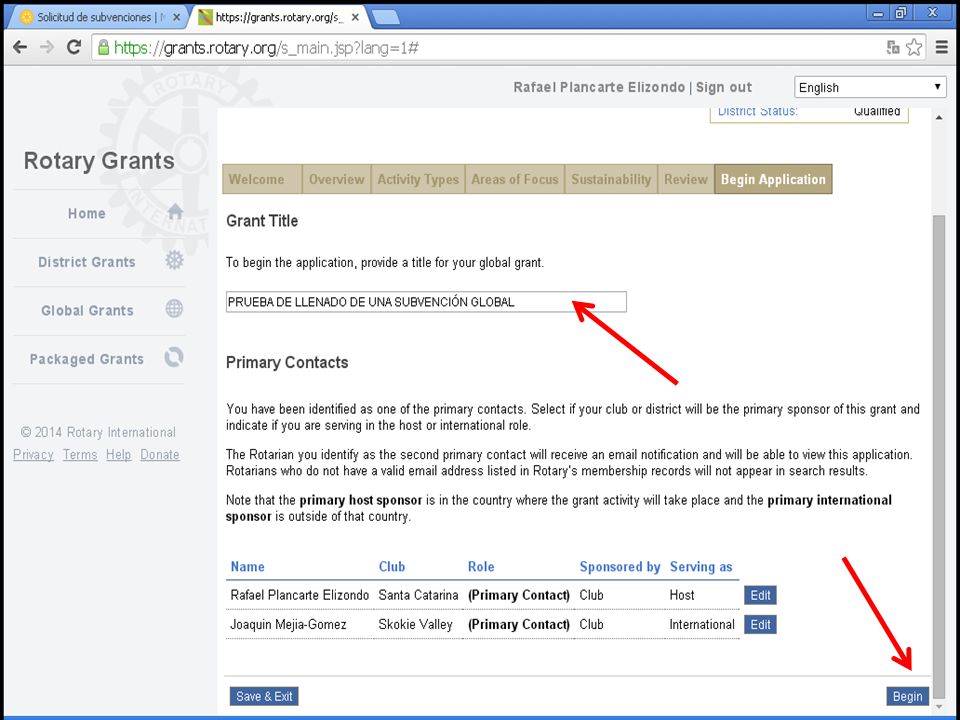Open the Activity Types step tab
The height and width of the screenshot is (720, 960).
pos(418,179)
